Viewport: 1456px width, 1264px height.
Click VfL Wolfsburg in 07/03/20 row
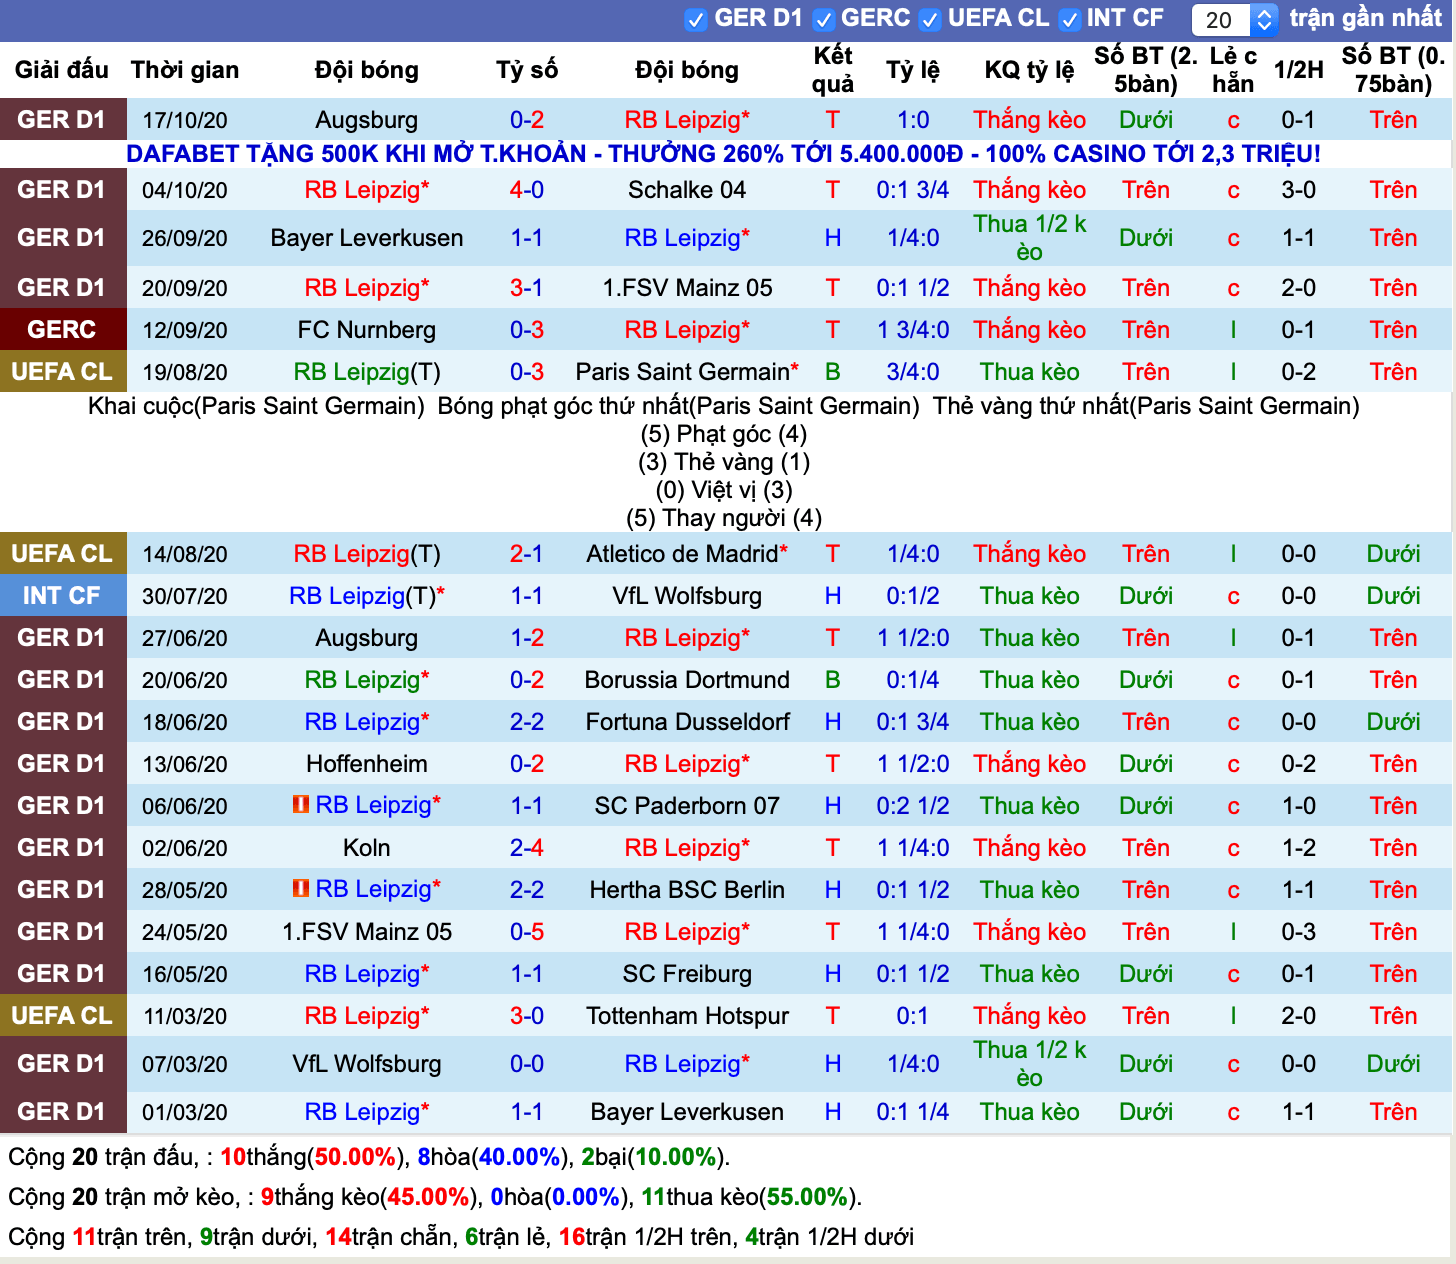pyautogui.click(x=367, y=1064)
